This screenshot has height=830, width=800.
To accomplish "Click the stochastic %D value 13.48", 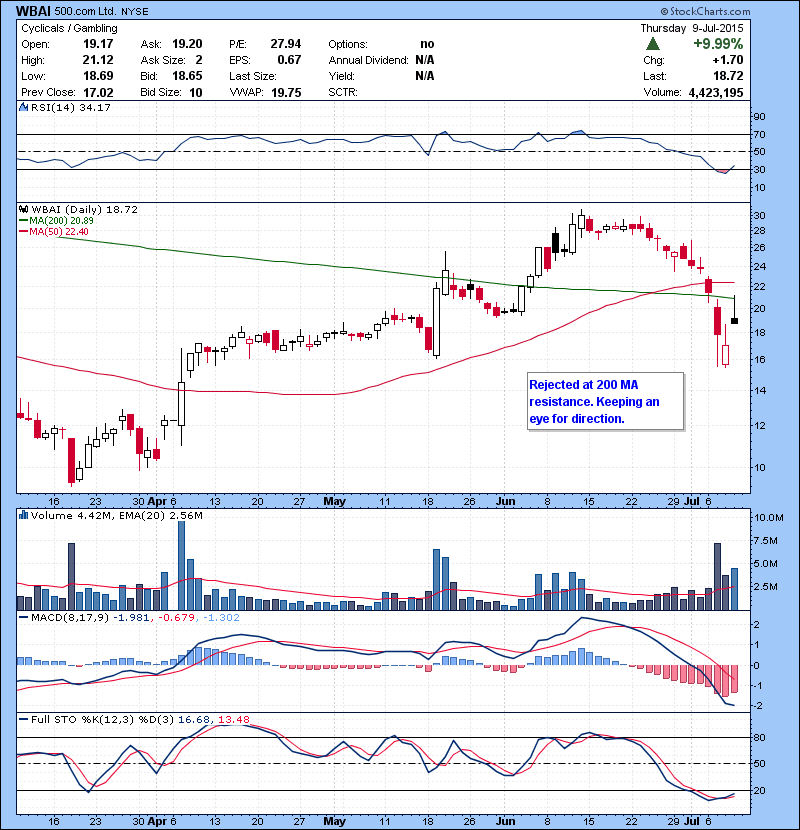I will (233, 719).
